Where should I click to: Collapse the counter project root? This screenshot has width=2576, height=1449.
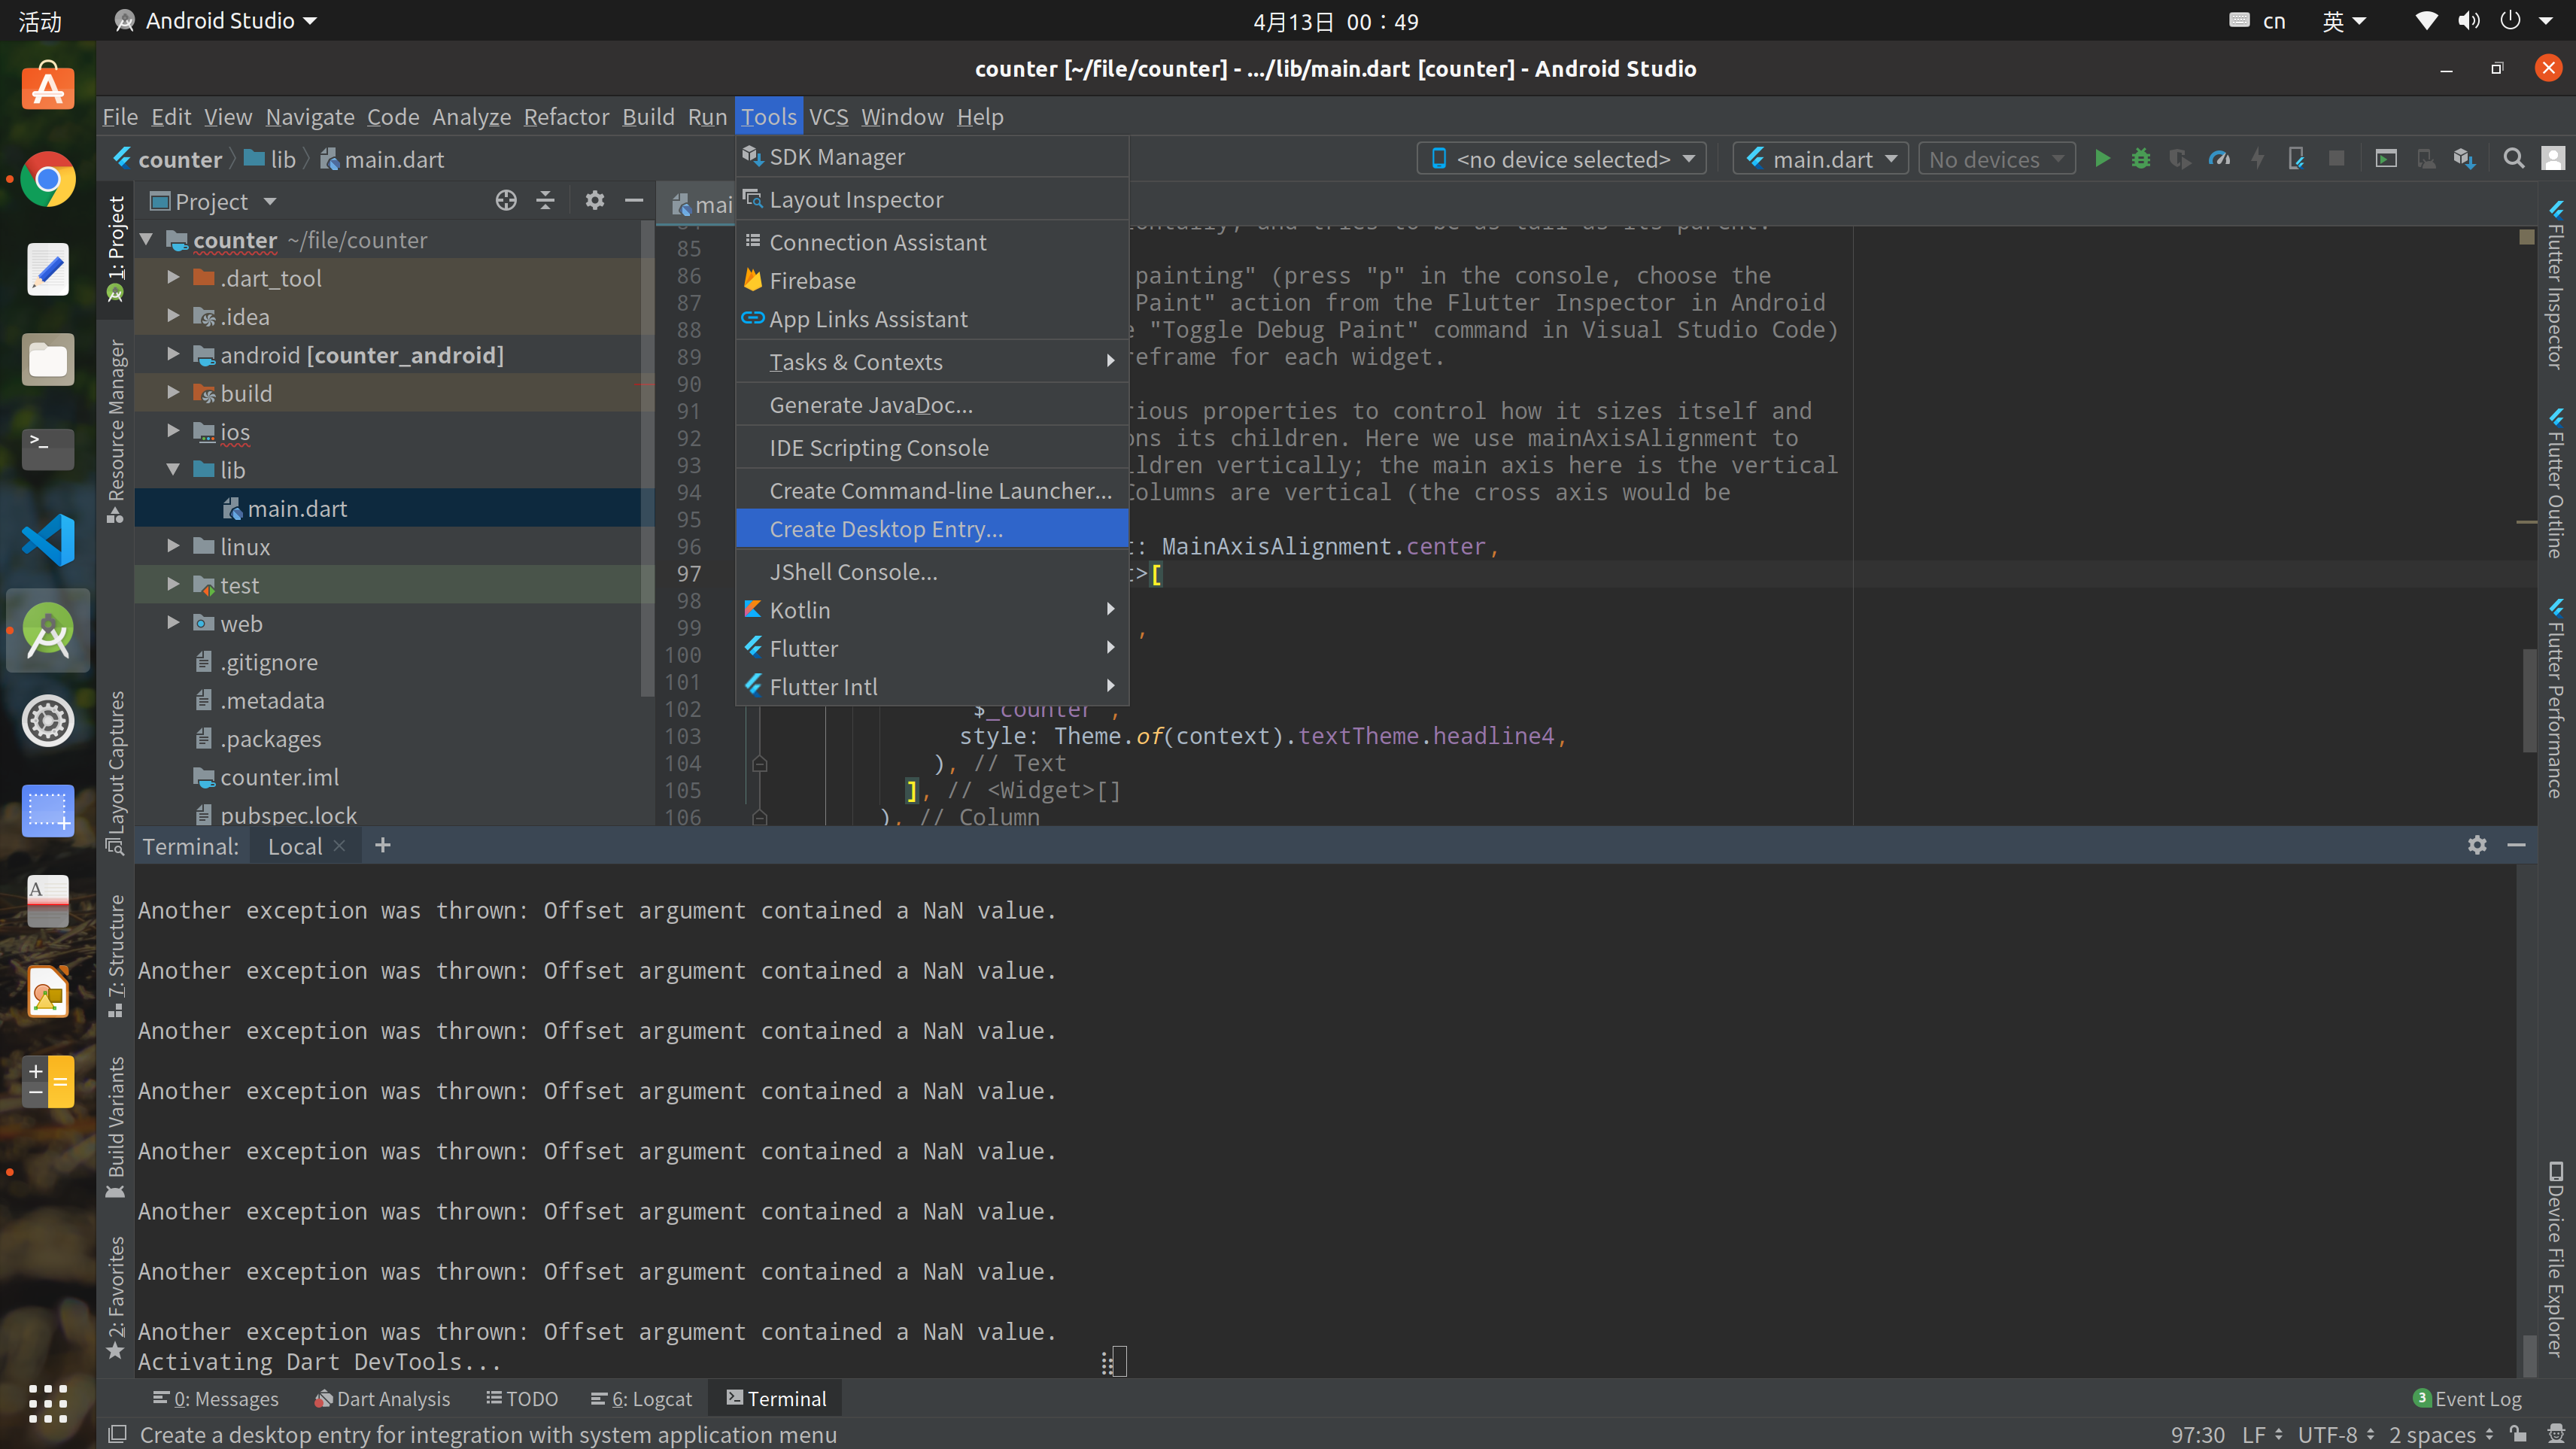(x=146, y=239)
